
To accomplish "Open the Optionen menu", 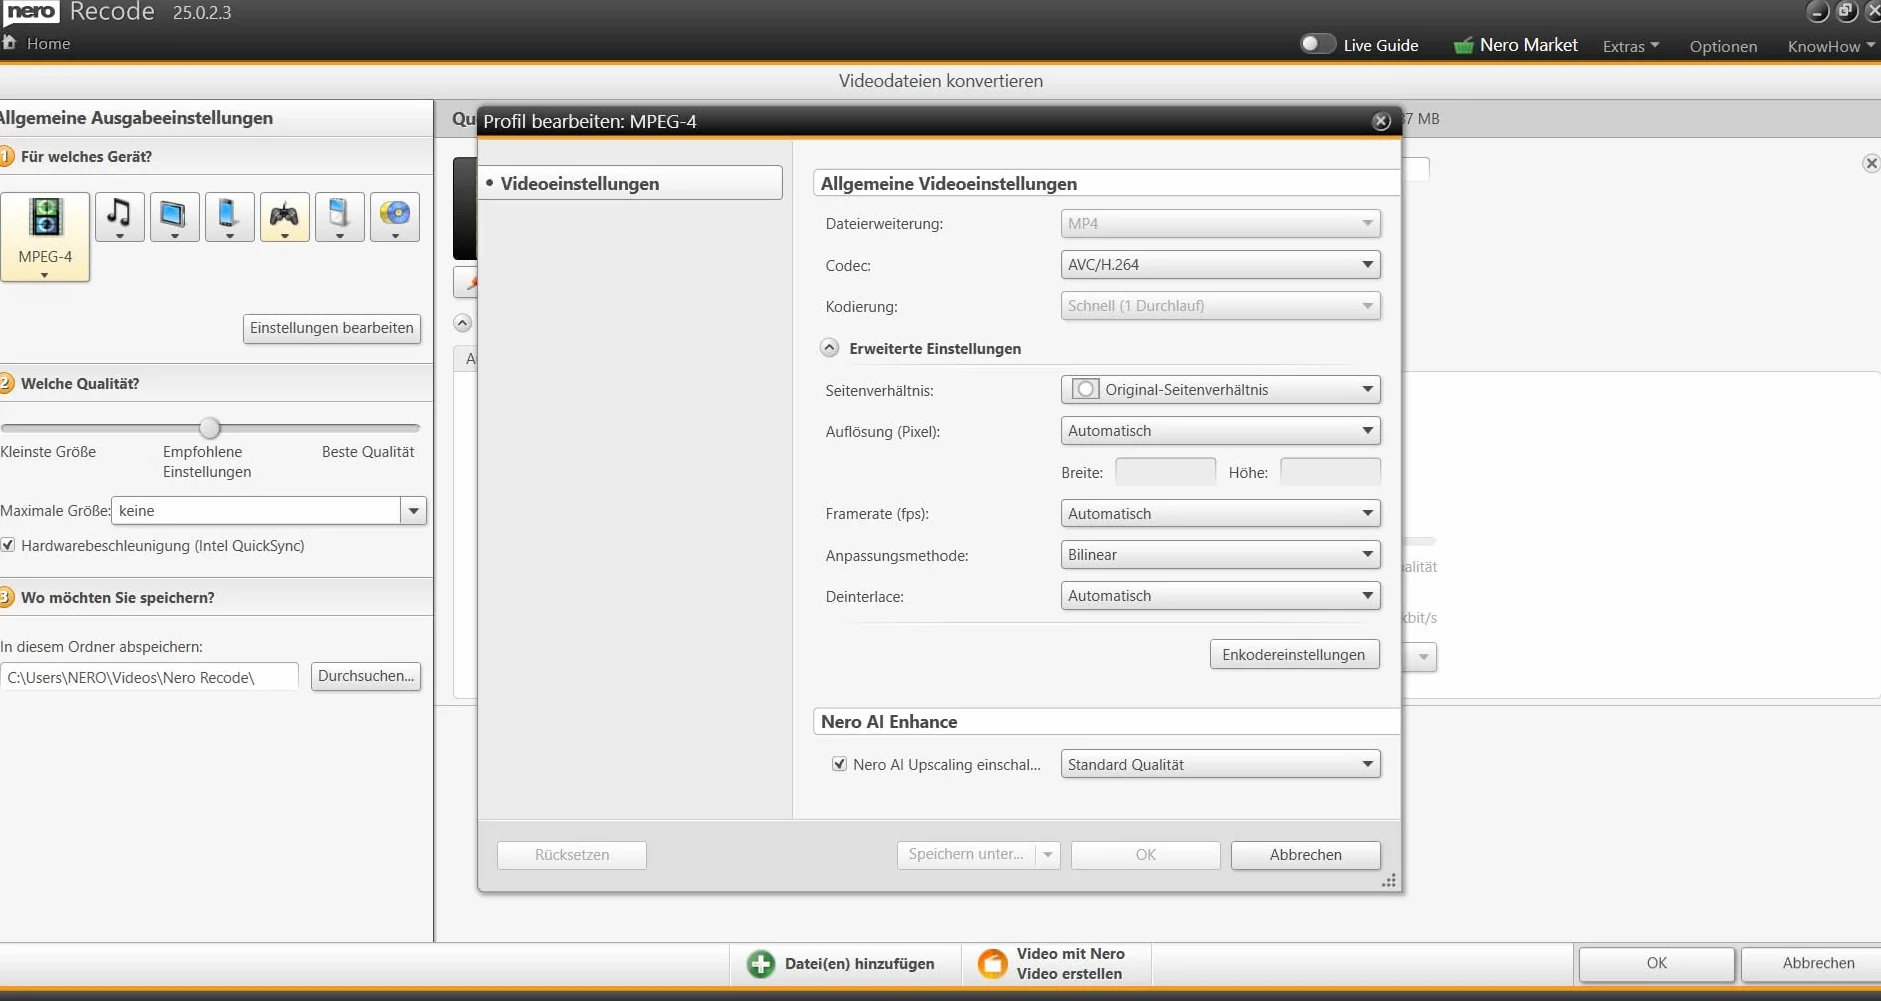I will point(1723,46).
